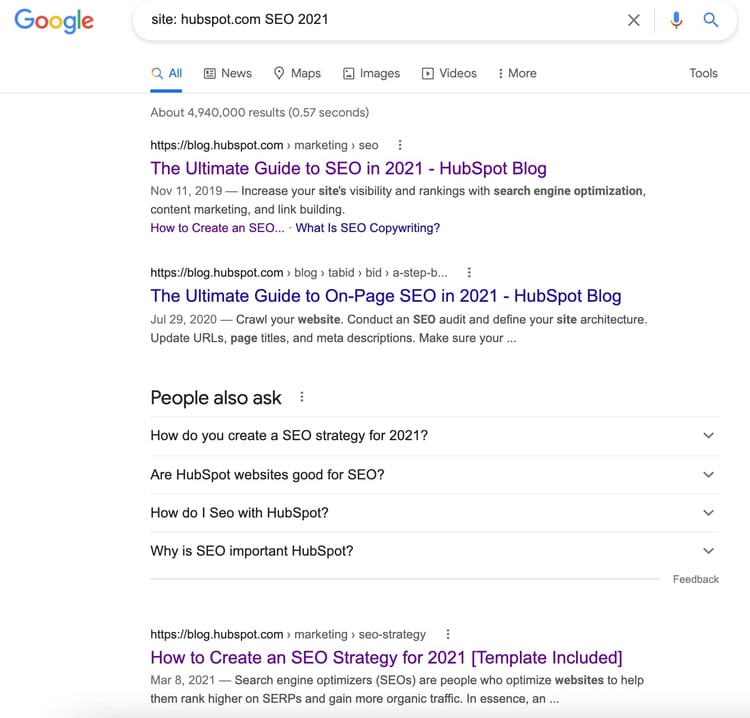Open three-dot menu beside On-Page SEO result URL
This screenshot has width=750, height=718.
[x=469, y=272]
